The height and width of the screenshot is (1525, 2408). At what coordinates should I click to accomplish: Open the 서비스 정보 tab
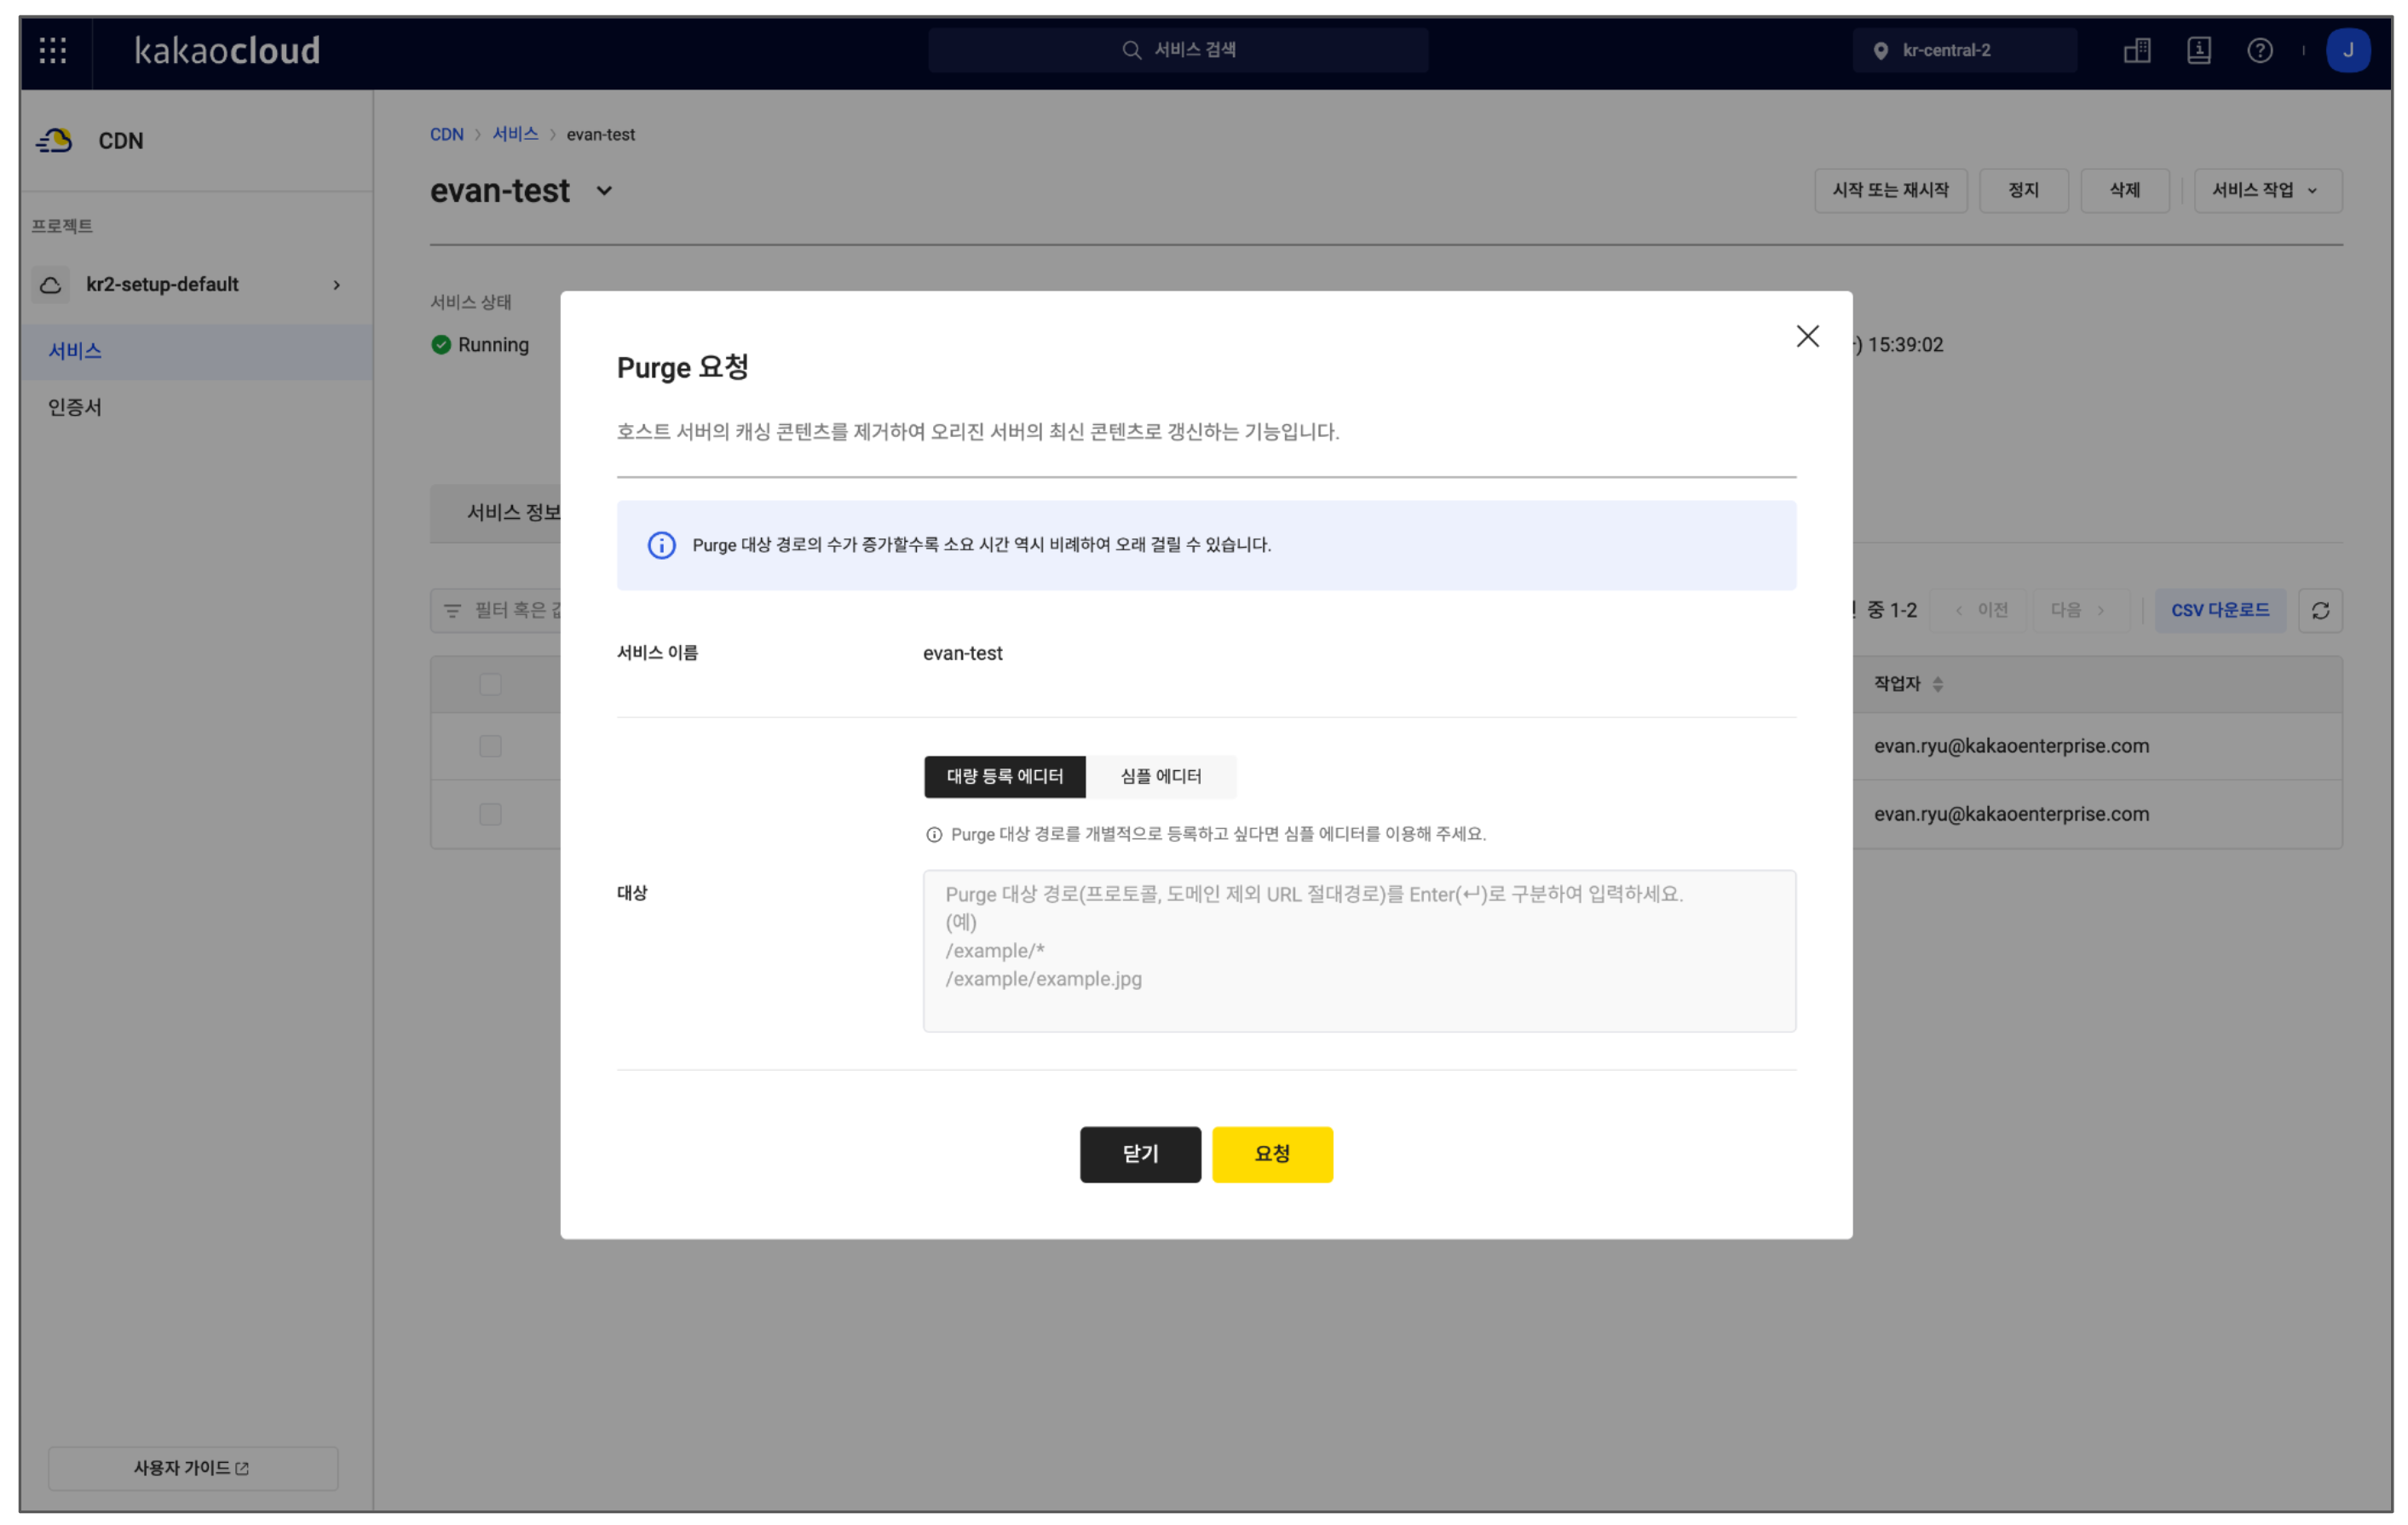(x=497, y=513)
